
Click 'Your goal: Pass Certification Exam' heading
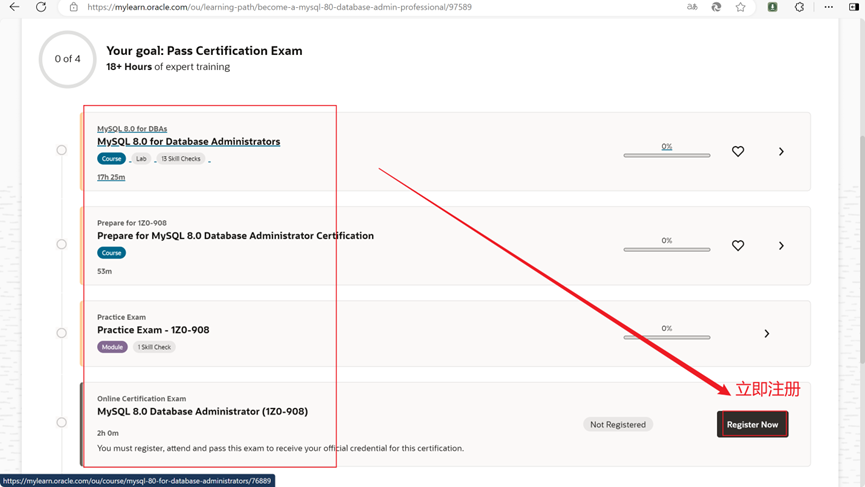204,51
